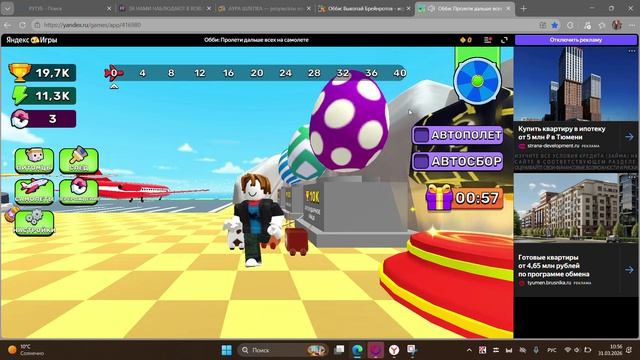
Task: Open the Питомцы pets menu
Action: click(34, 160)
